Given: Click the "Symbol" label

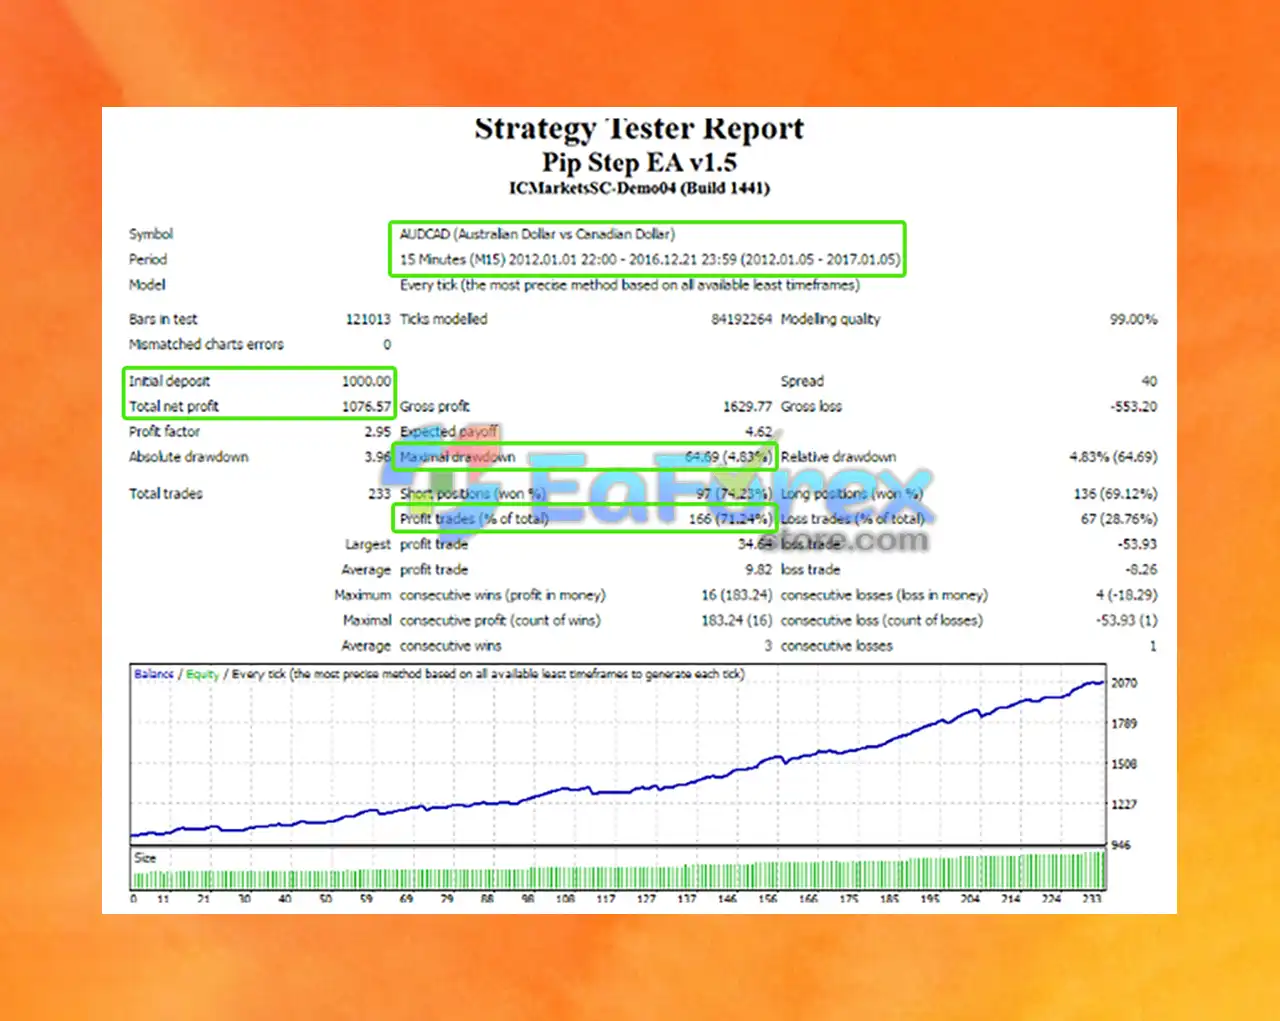Looking at the screenshot, I should (x=151, y=234).
